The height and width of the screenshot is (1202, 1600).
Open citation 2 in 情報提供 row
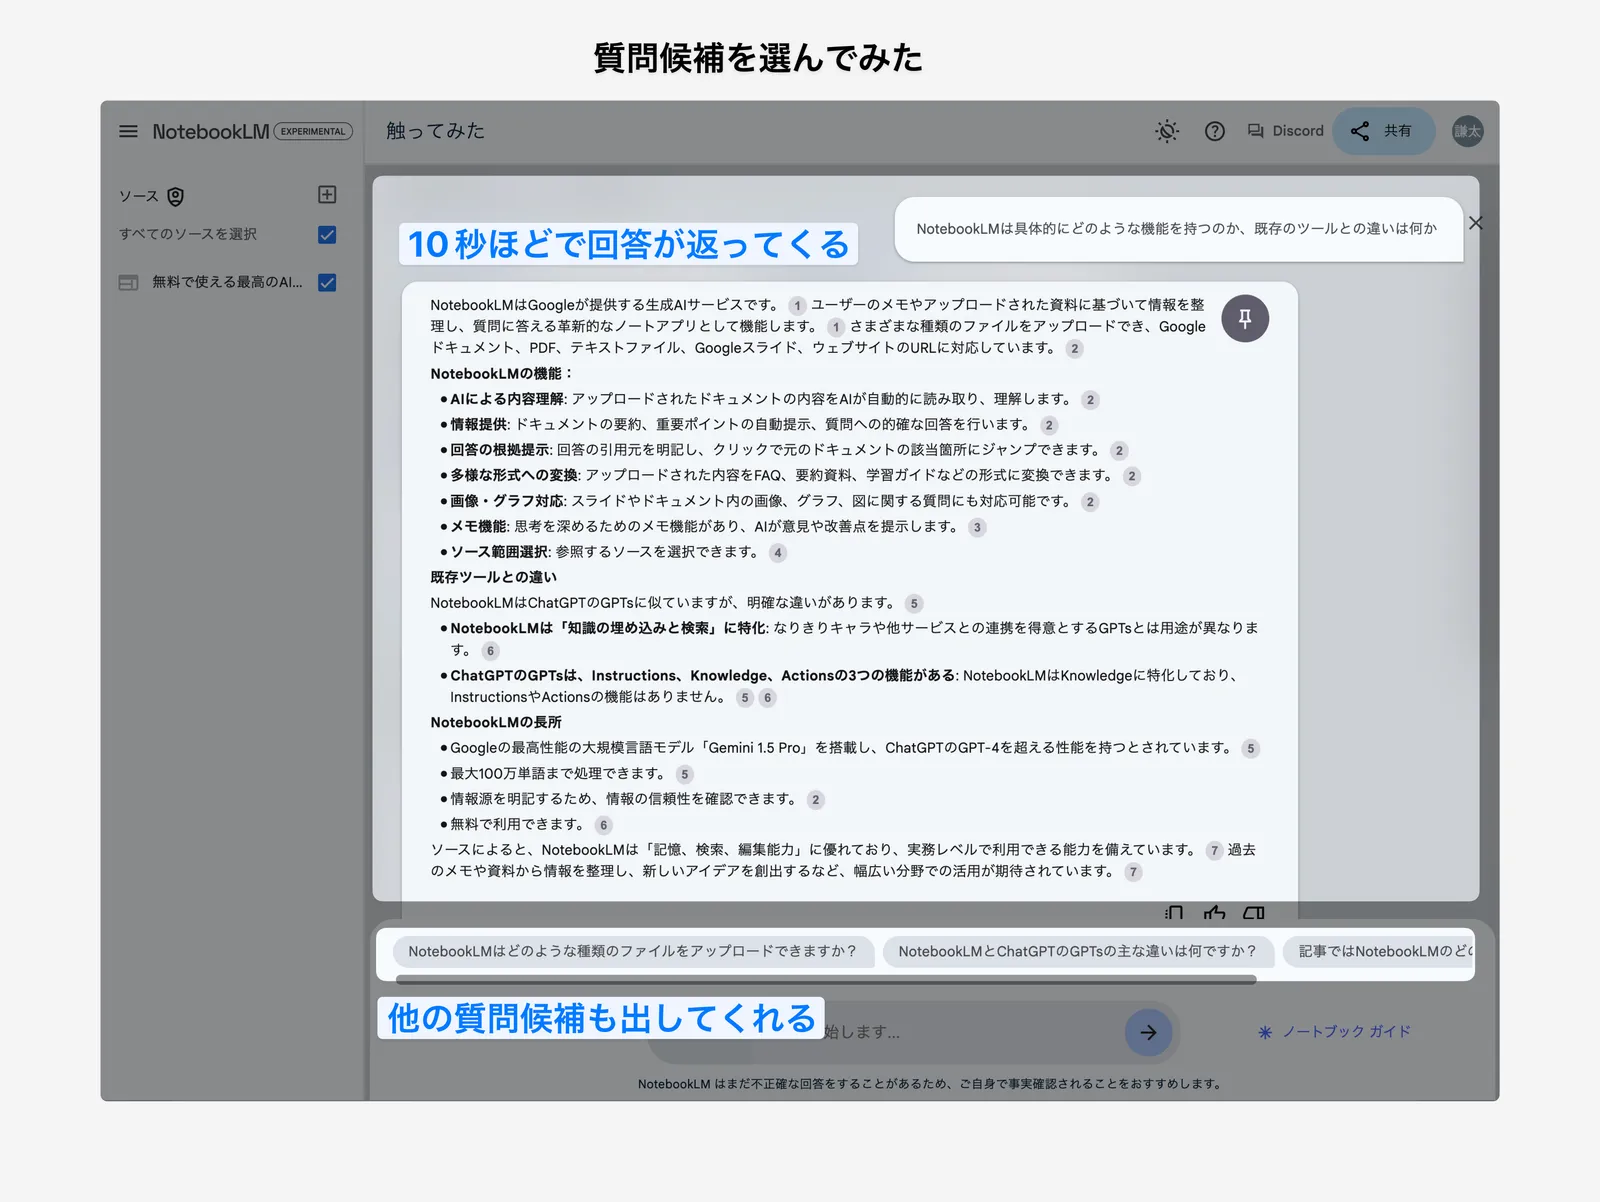coord(1048,425)
